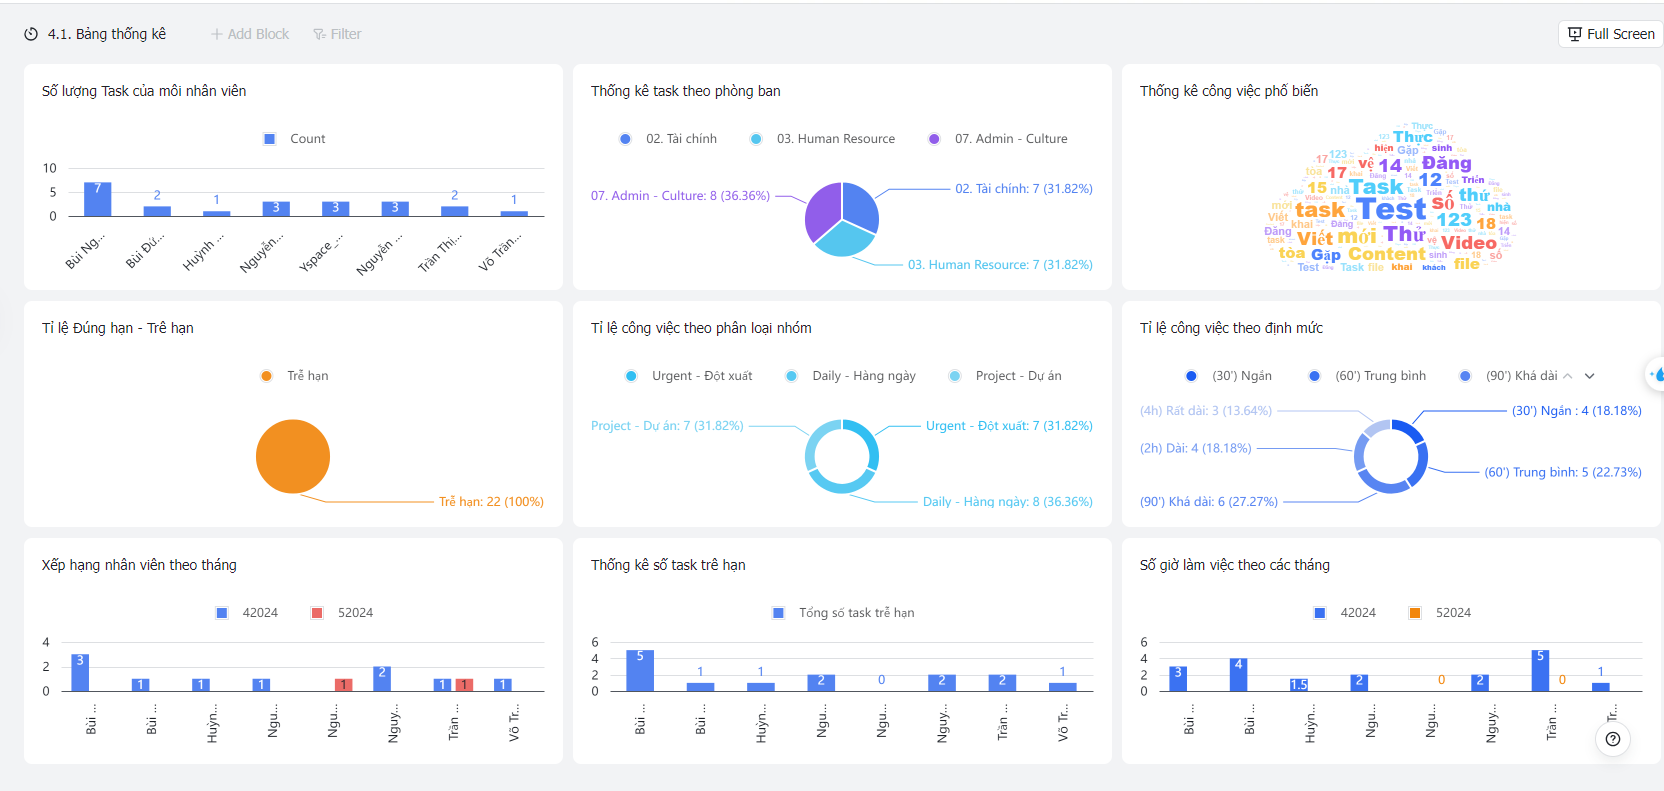The width and height of the screenshot is (1664, 791).
Task: Open the help question mark icon
Action: coord(1613,739)
